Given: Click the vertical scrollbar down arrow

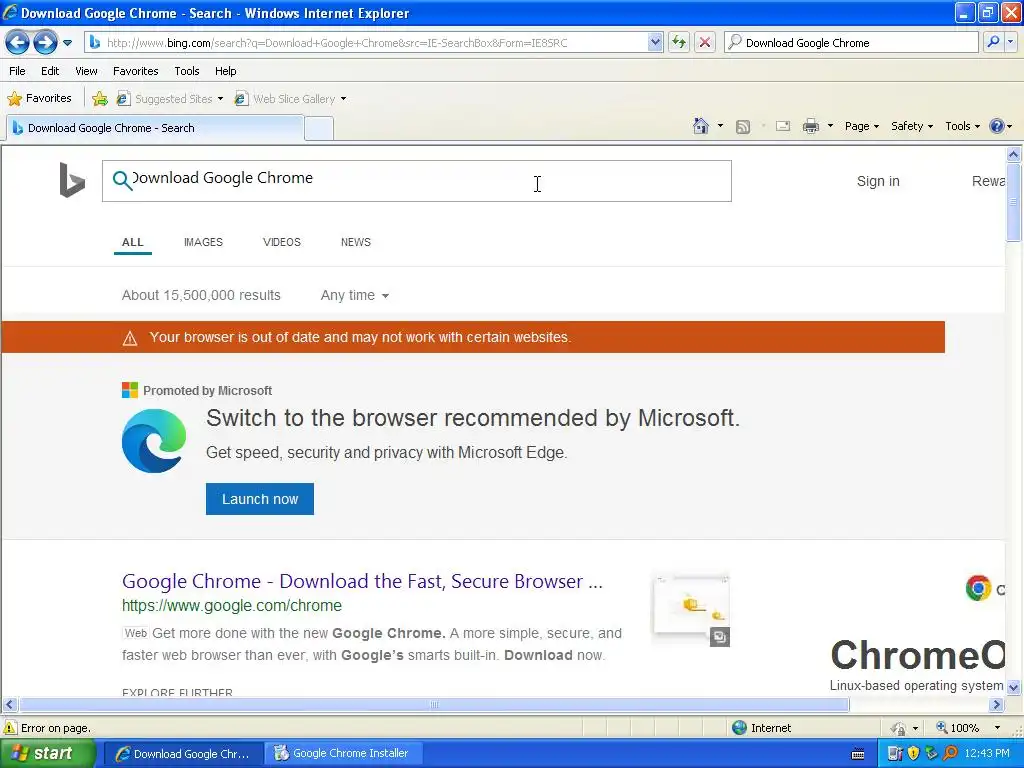Looking at the screenshot, I should [x=1014, y=687].
